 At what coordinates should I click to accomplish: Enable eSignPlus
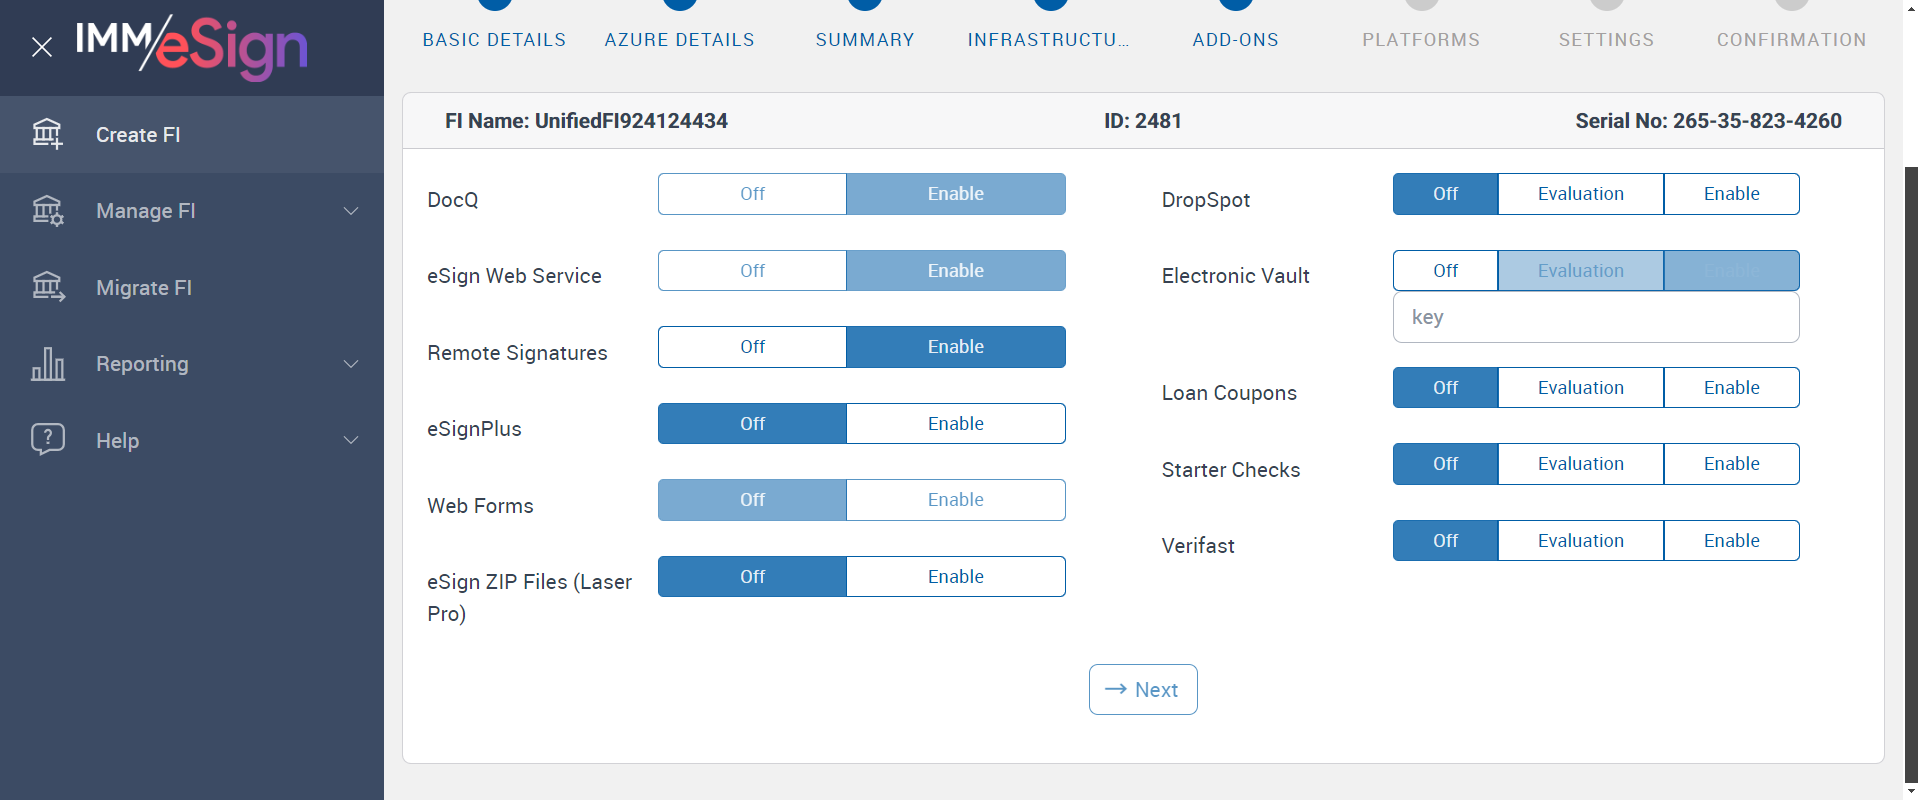956,424
